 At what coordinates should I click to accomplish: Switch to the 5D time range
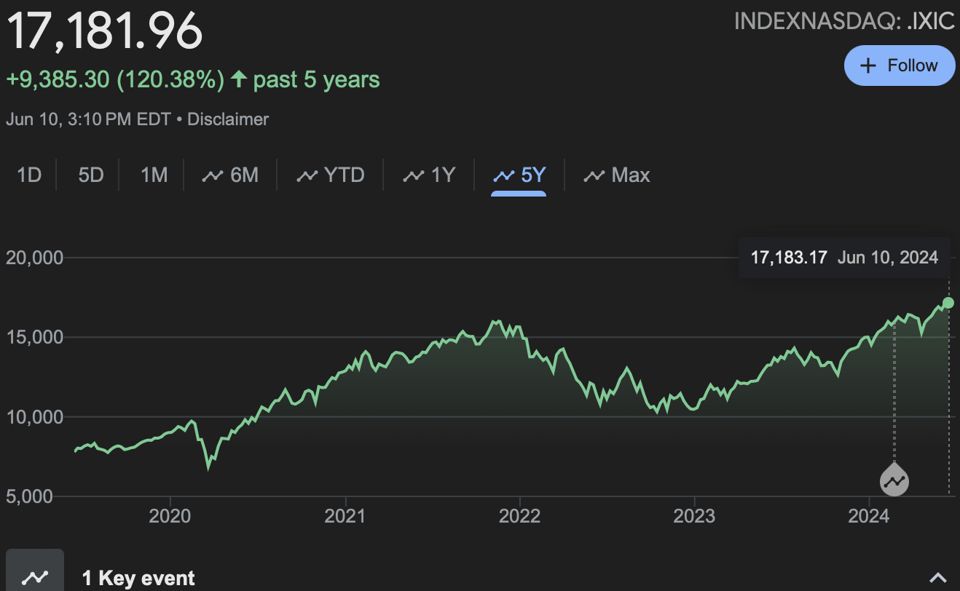tap(91, 175)
